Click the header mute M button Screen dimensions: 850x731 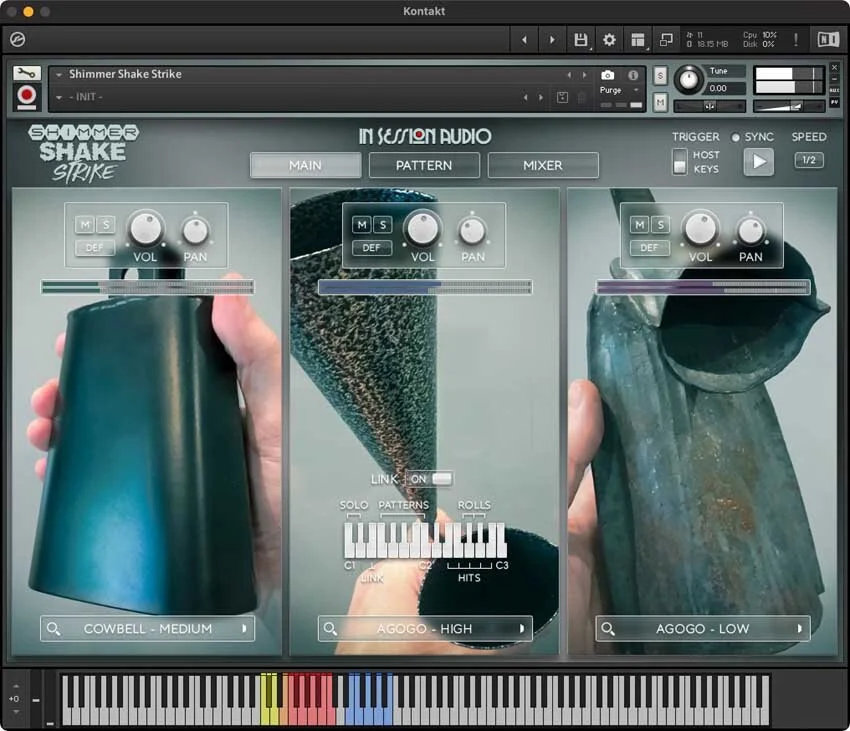coord(660,101)
